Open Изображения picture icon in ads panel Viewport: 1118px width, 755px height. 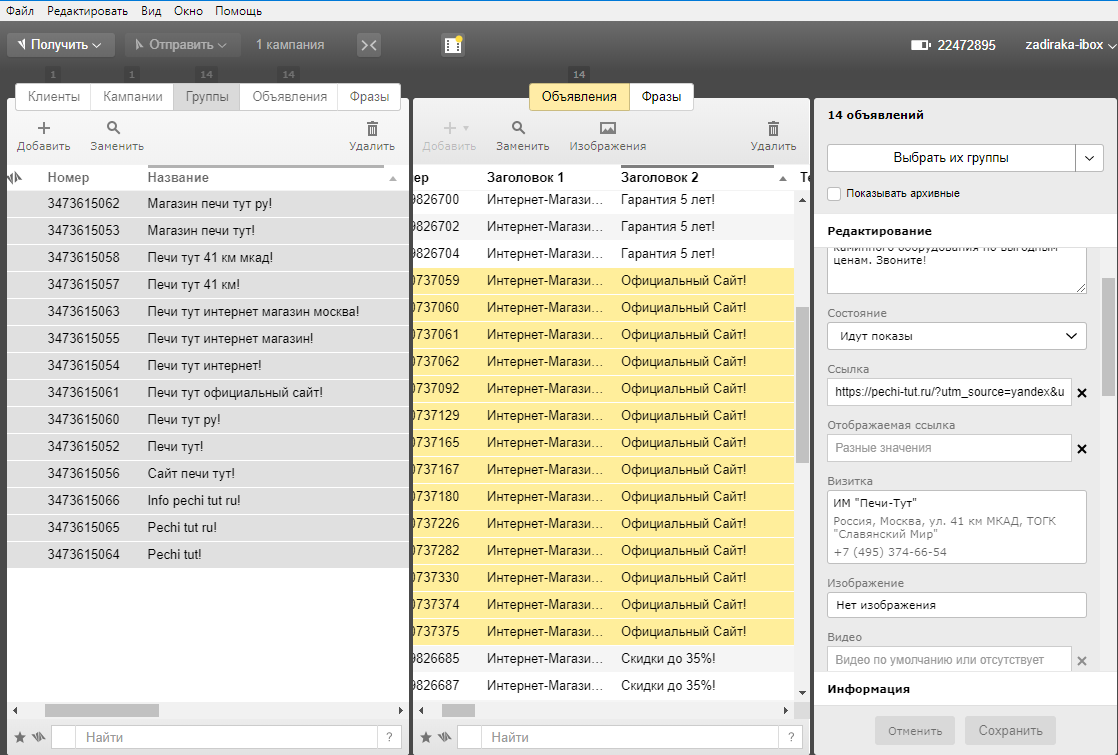(x=607, y=128)
